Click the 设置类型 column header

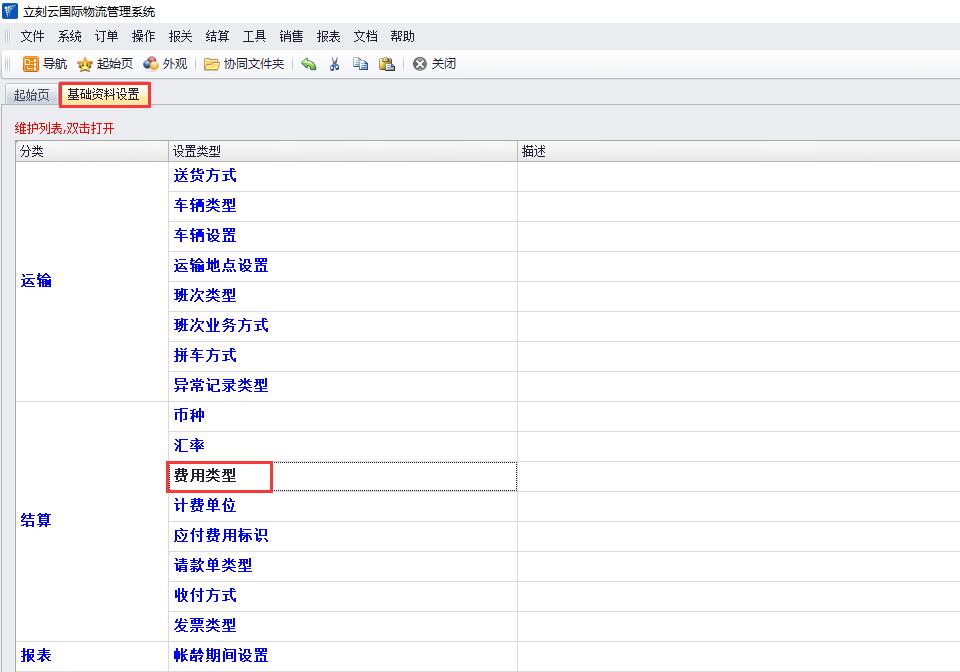click(197, 152)
